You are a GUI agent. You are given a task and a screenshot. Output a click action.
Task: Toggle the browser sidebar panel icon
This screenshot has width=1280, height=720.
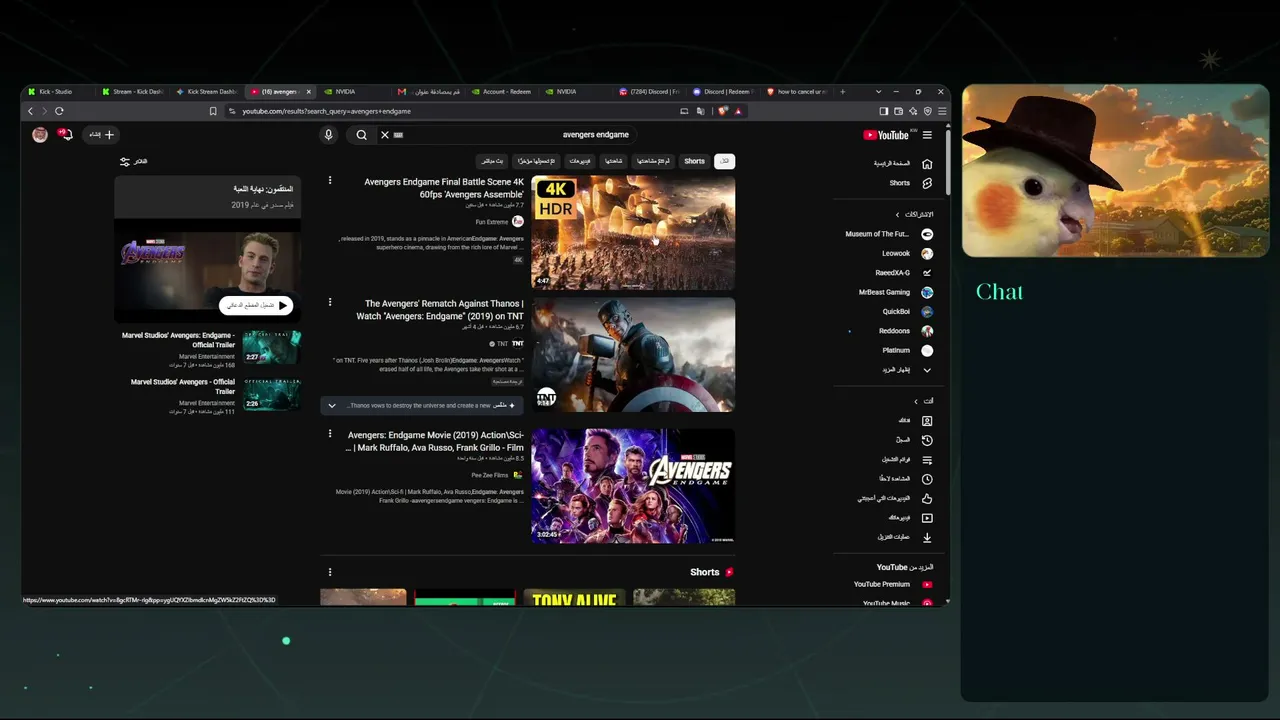(883, 111)
